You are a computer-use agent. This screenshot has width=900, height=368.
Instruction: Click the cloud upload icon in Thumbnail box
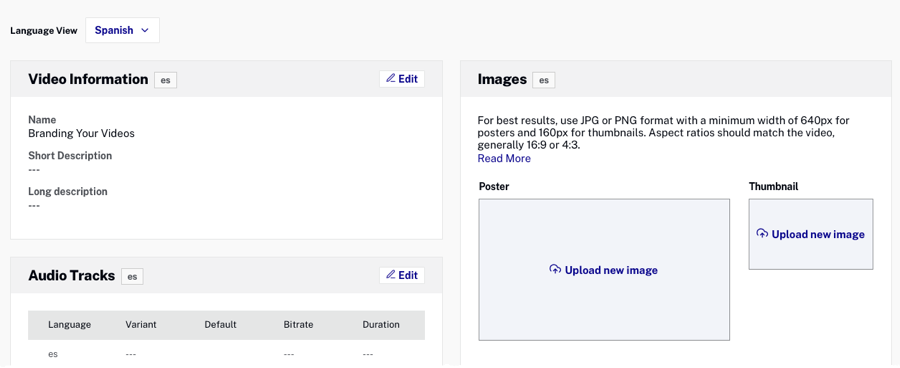tap(762, 234)
